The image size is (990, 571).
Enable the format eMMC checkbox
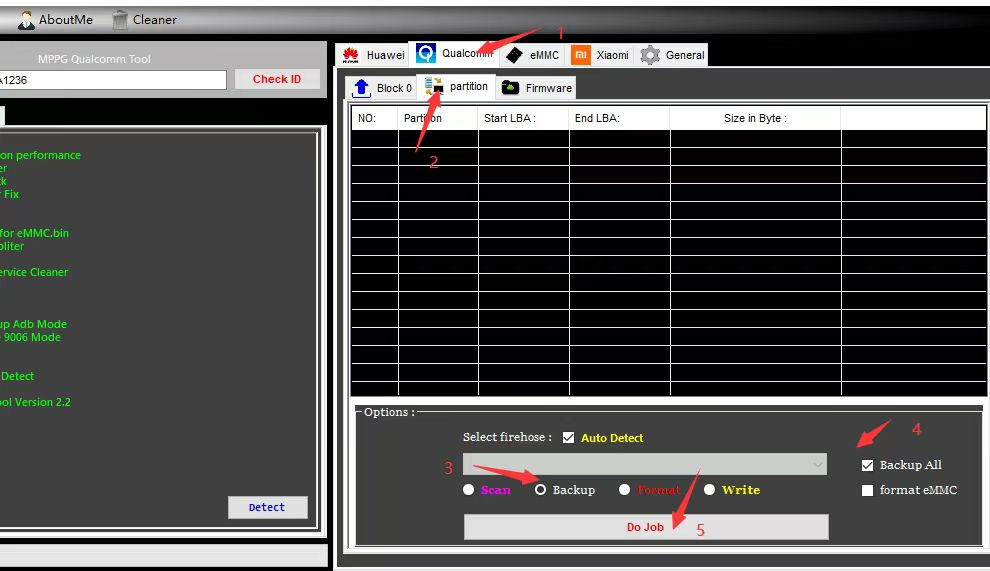click(x=867, y=490)
